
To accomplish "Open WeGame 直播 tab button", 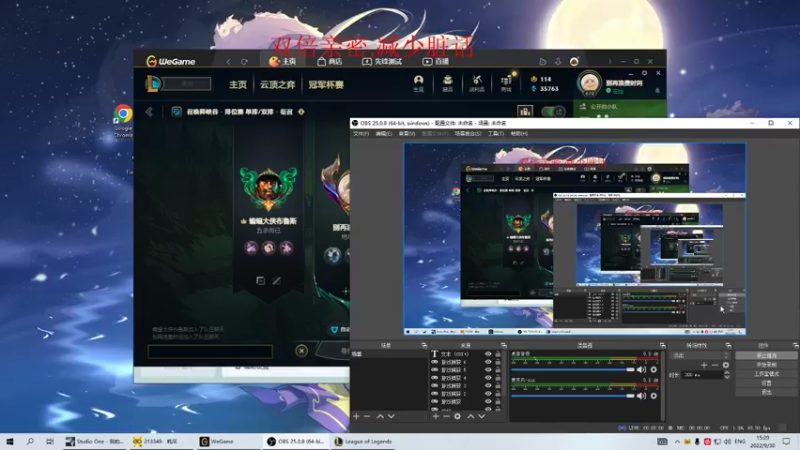I will (436, 61).
